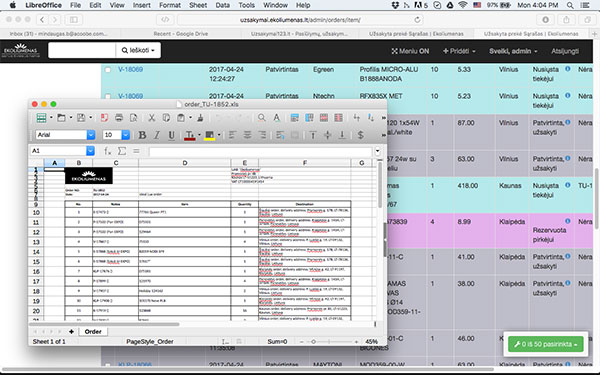
Task: Align cell text right
Action: point(262,135)
